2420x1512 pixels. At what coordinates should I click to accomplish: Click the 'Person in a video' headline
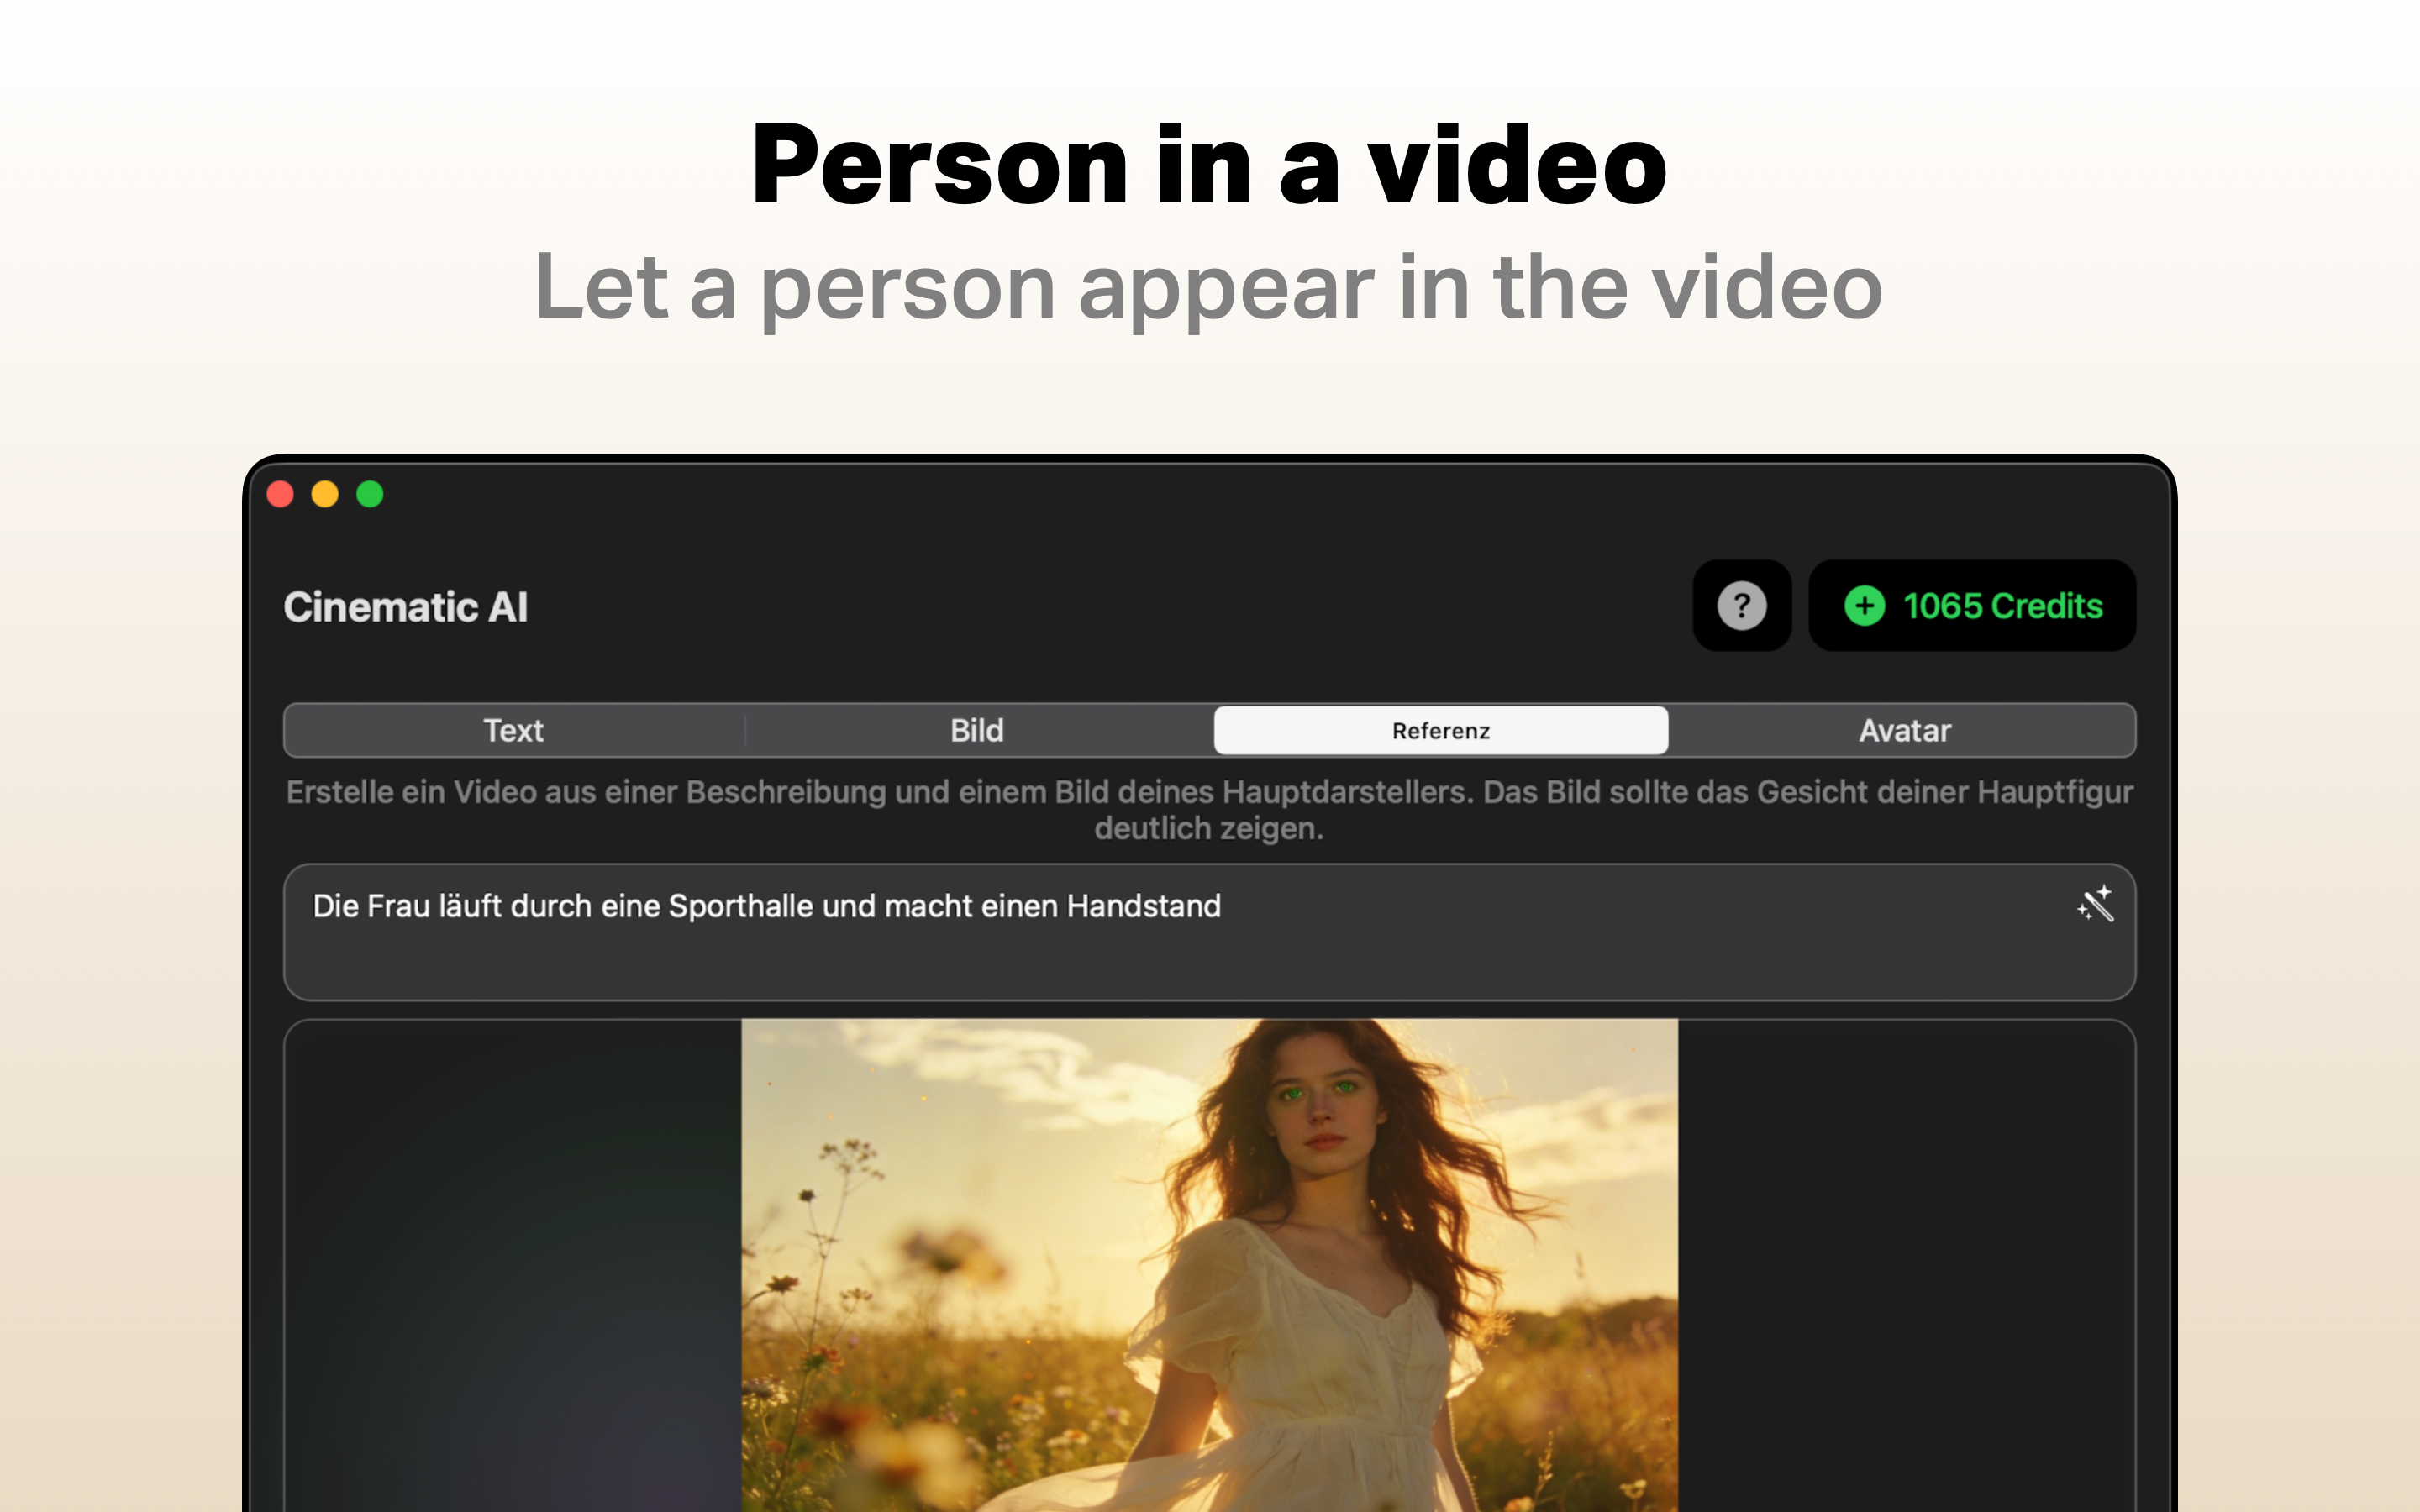tap(1209, 165)
